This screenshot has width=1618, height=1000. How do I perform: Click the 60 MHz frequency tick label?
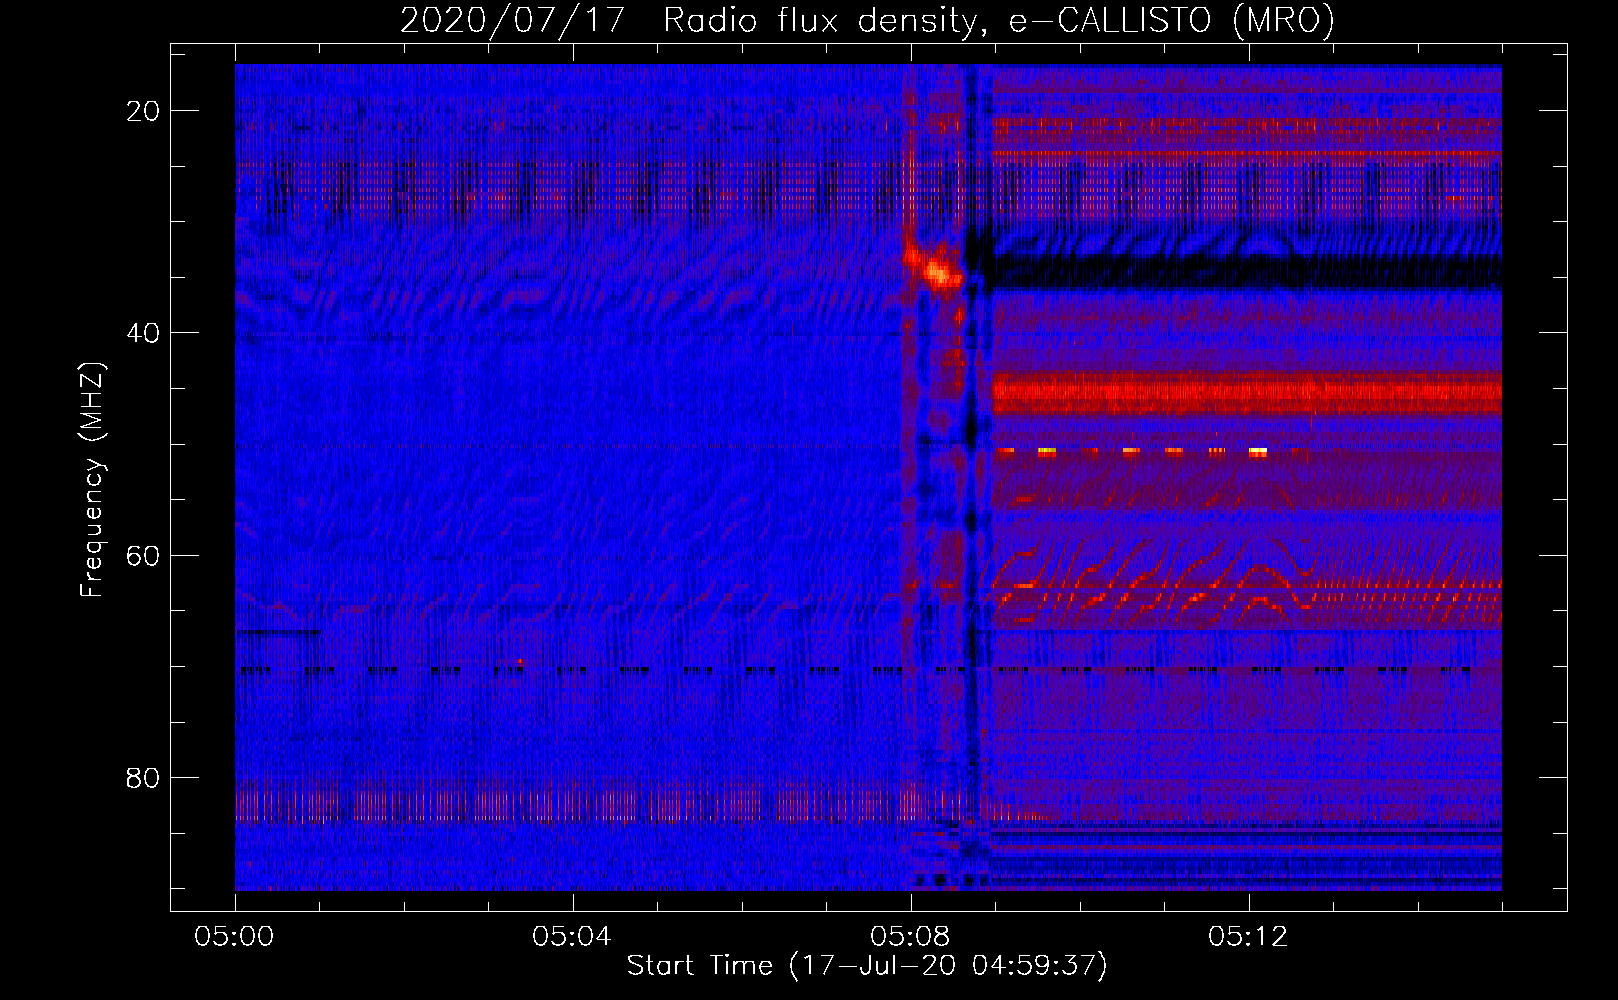click(x=143, y=555)
